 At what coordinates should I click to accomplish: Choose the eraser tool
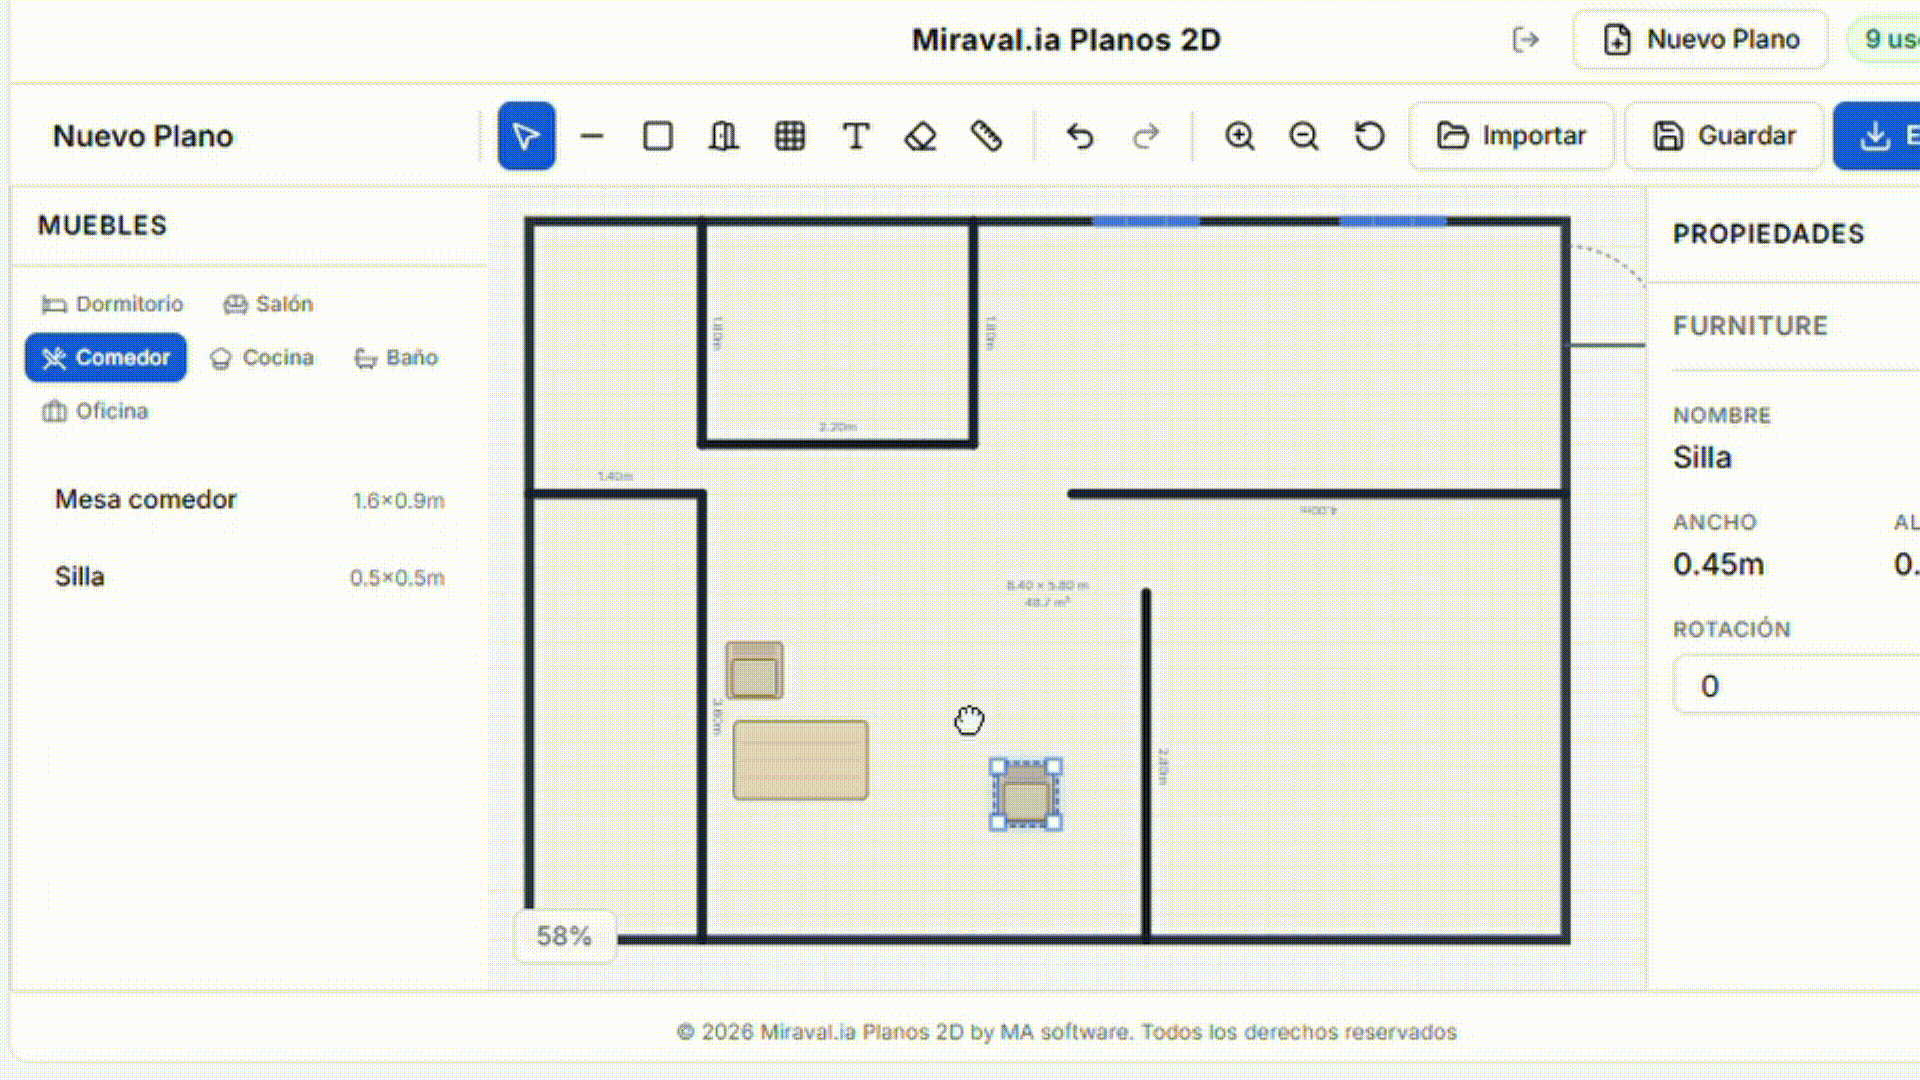(921, 136)
